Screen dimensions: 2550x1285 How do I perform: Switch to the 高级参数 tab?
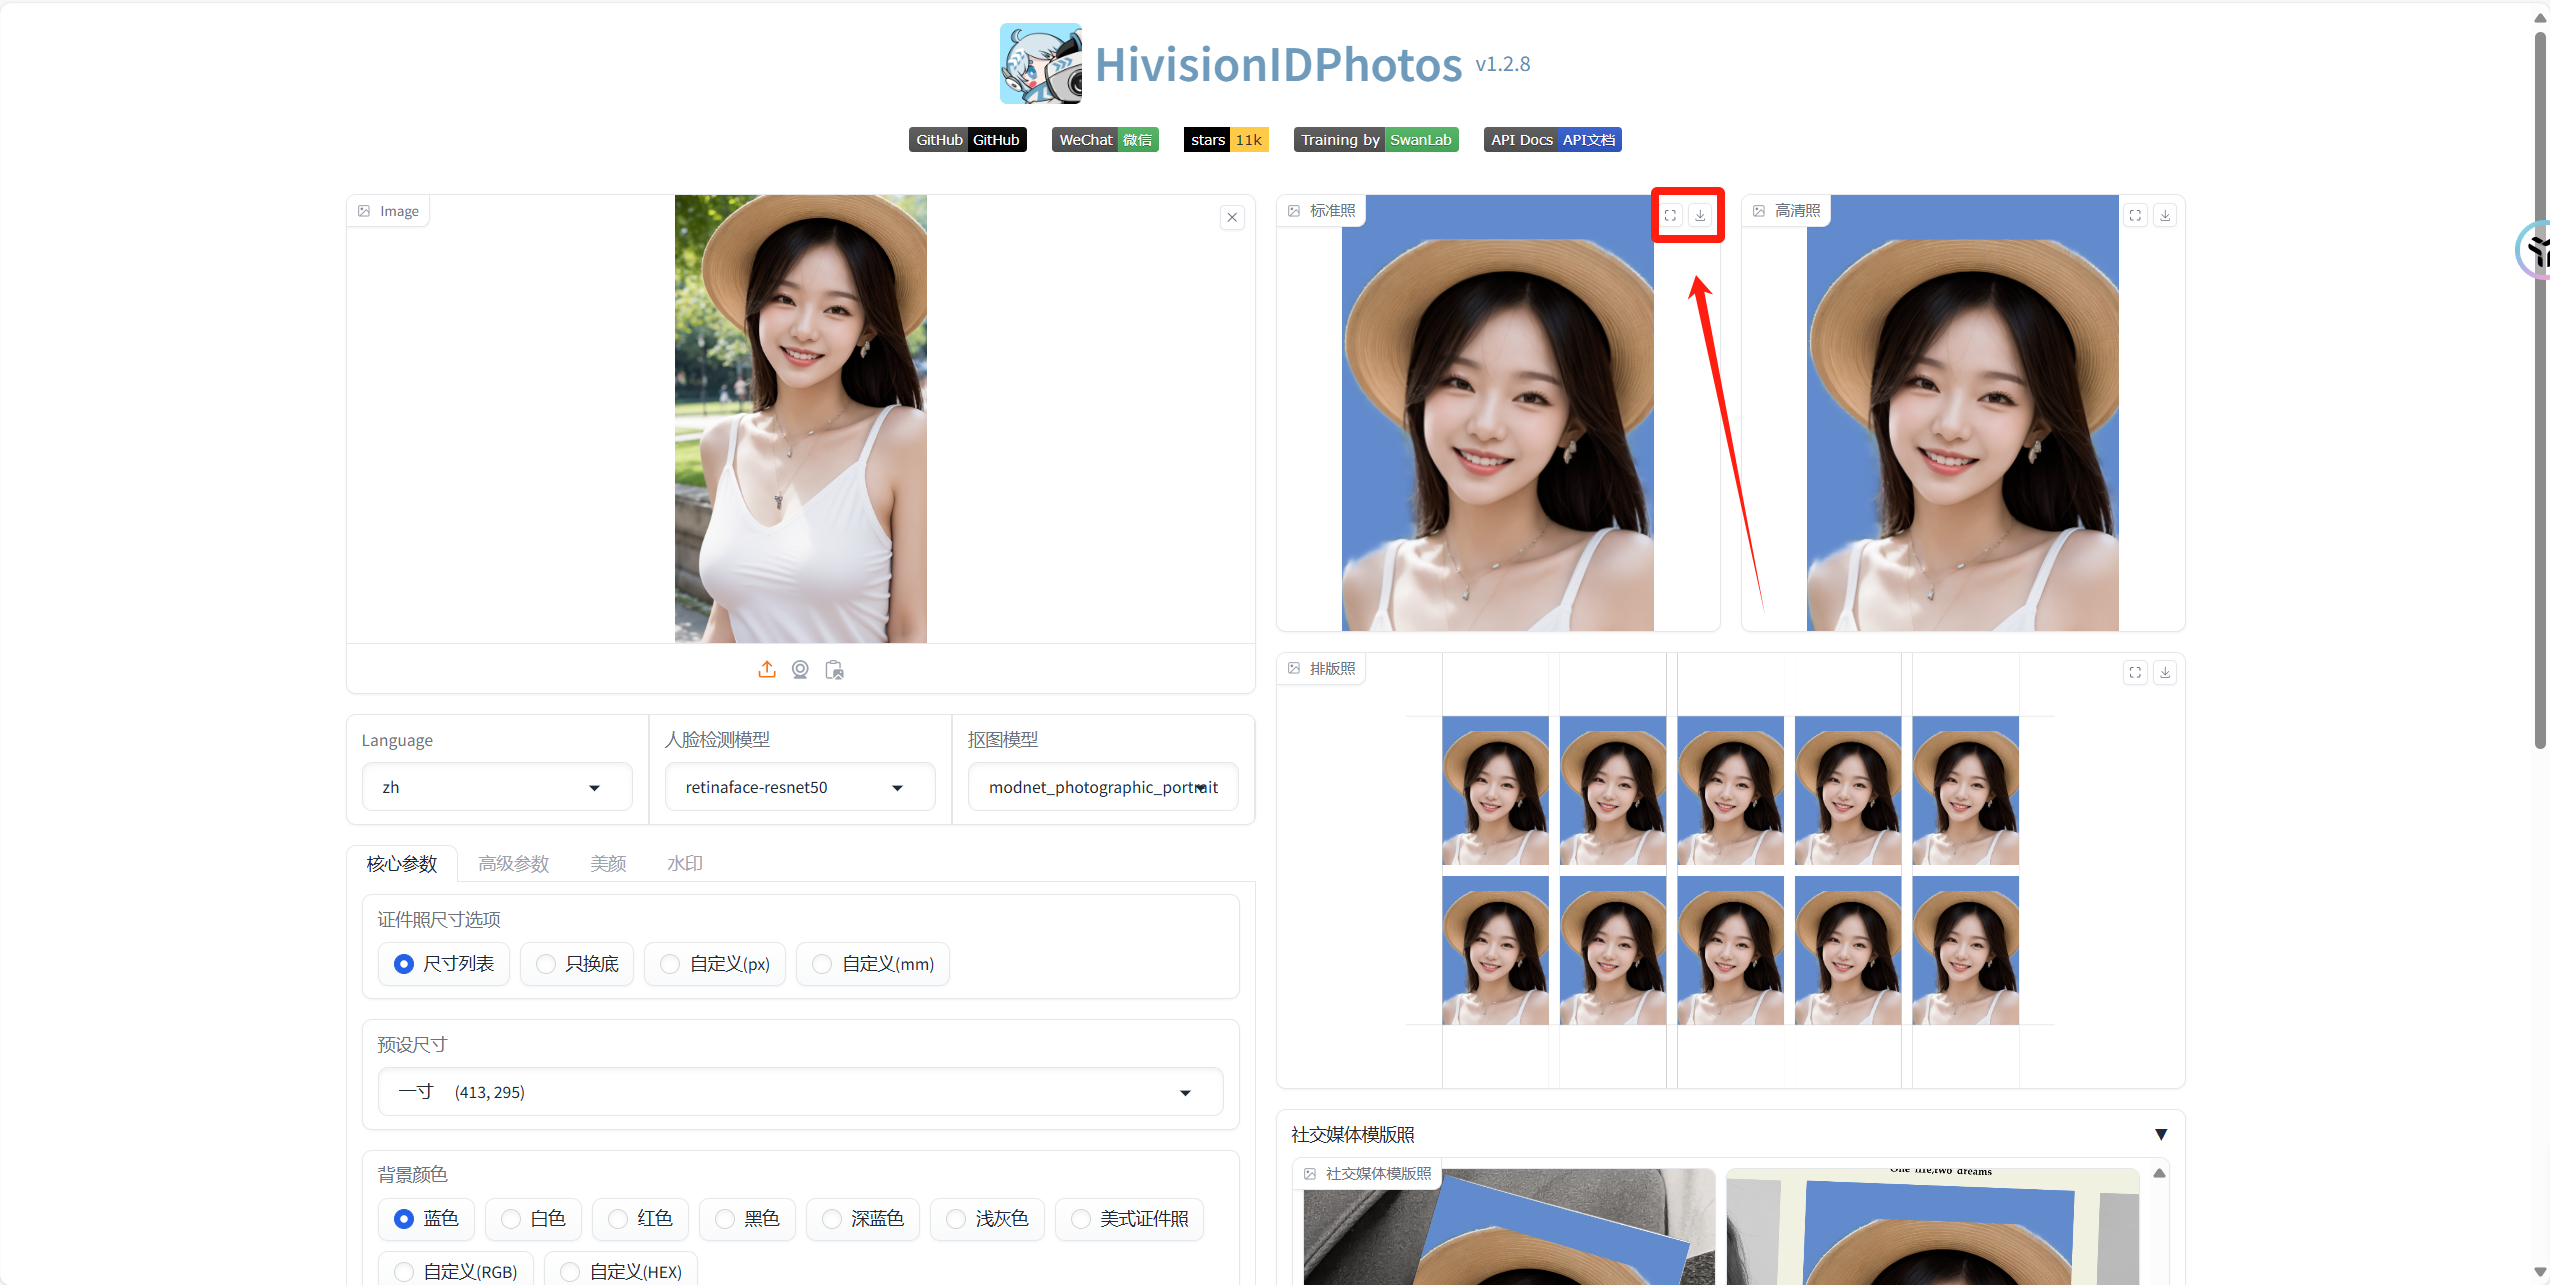pyautogui.click(x=513, y=863)
